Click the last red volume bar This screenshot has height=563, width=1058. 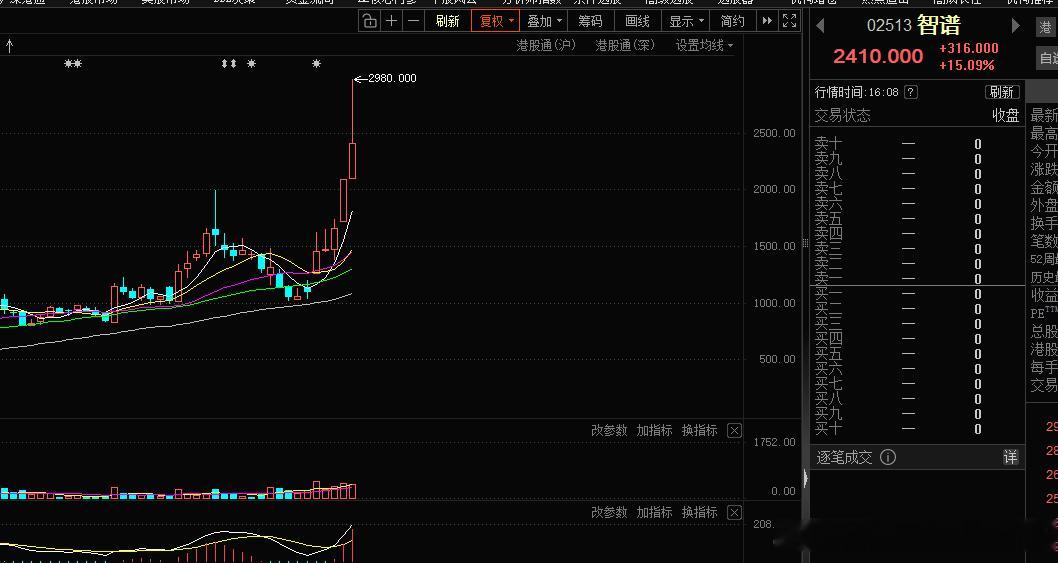(352, 491)
